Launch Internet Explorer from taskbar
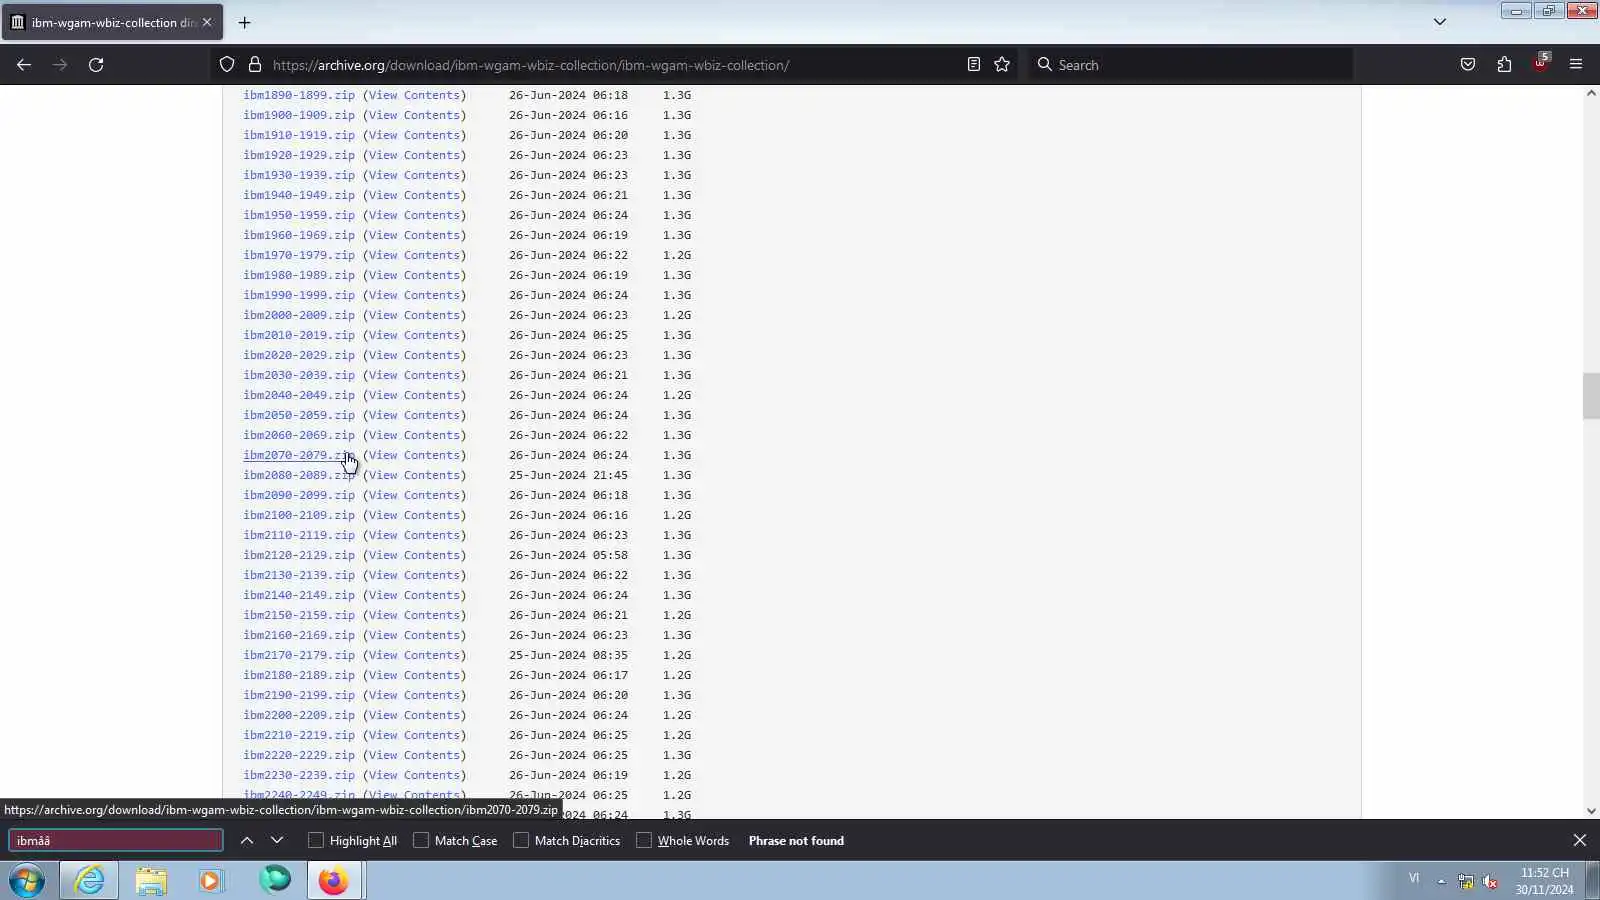 89,881
